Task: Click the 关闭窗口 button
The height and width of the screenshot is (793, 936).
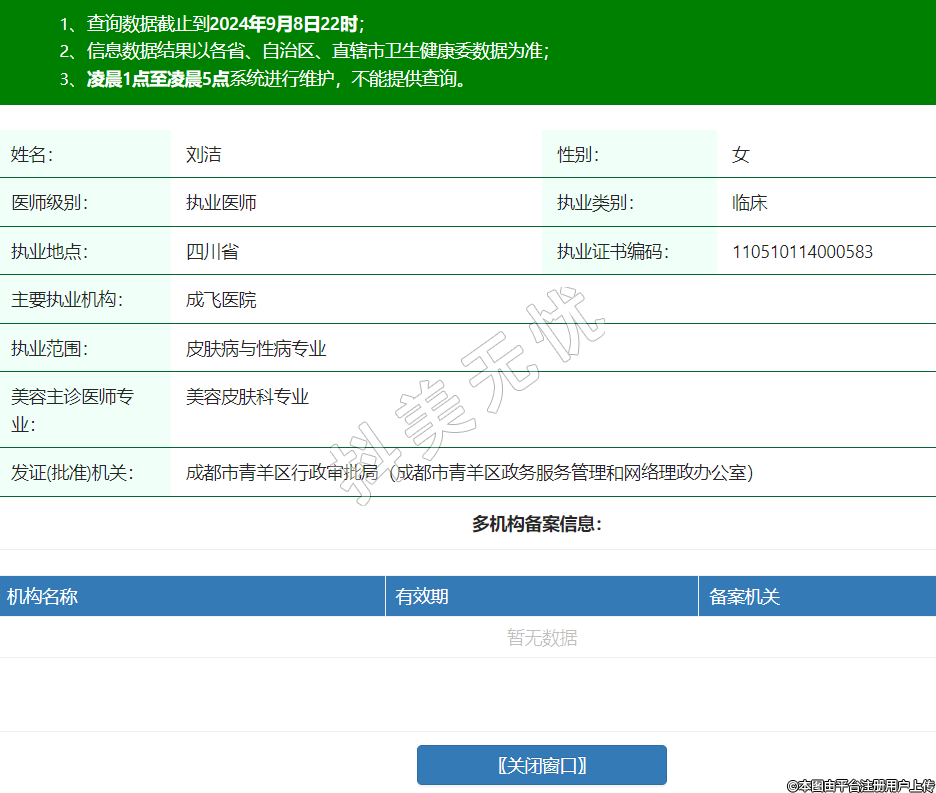Action: point(541,765)
